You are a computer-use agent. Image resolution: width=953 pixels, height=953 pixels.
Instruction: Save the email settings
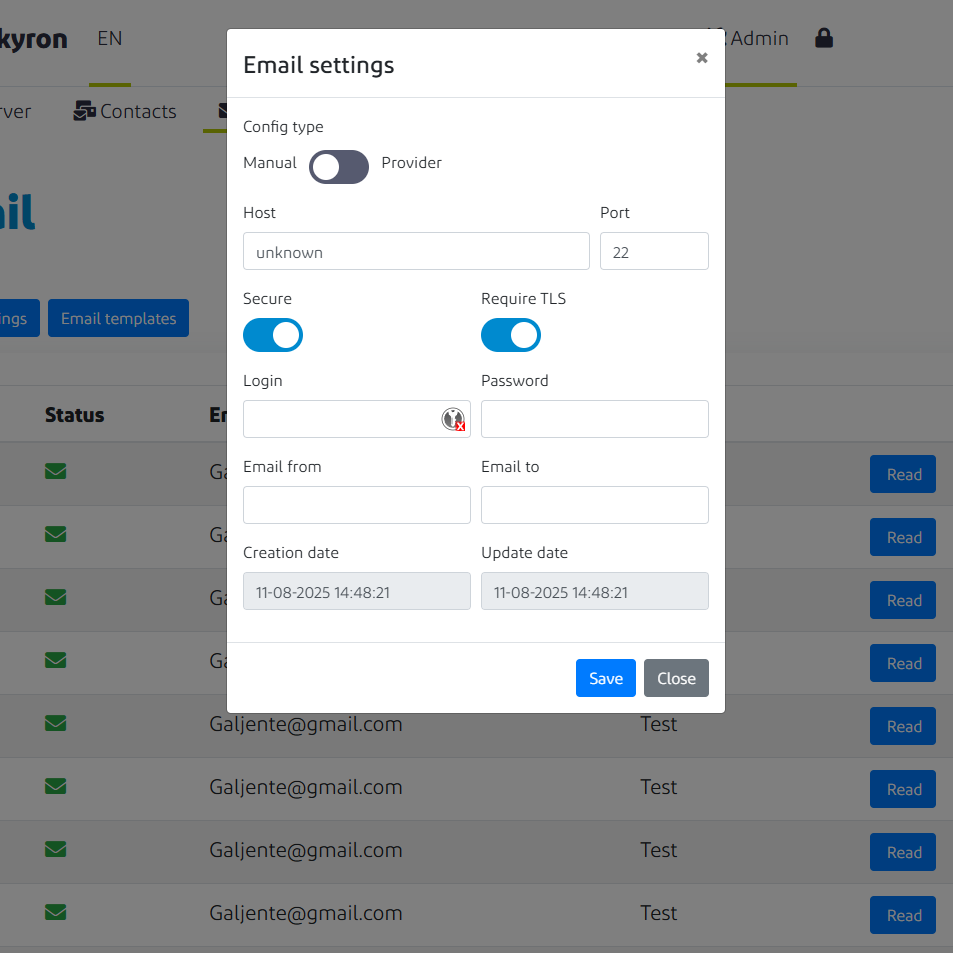tap(605, 678)
